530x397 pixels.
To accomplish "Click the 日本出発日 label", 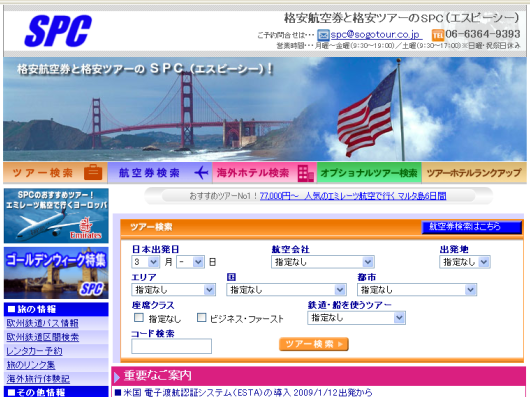I will pos(155,249).
